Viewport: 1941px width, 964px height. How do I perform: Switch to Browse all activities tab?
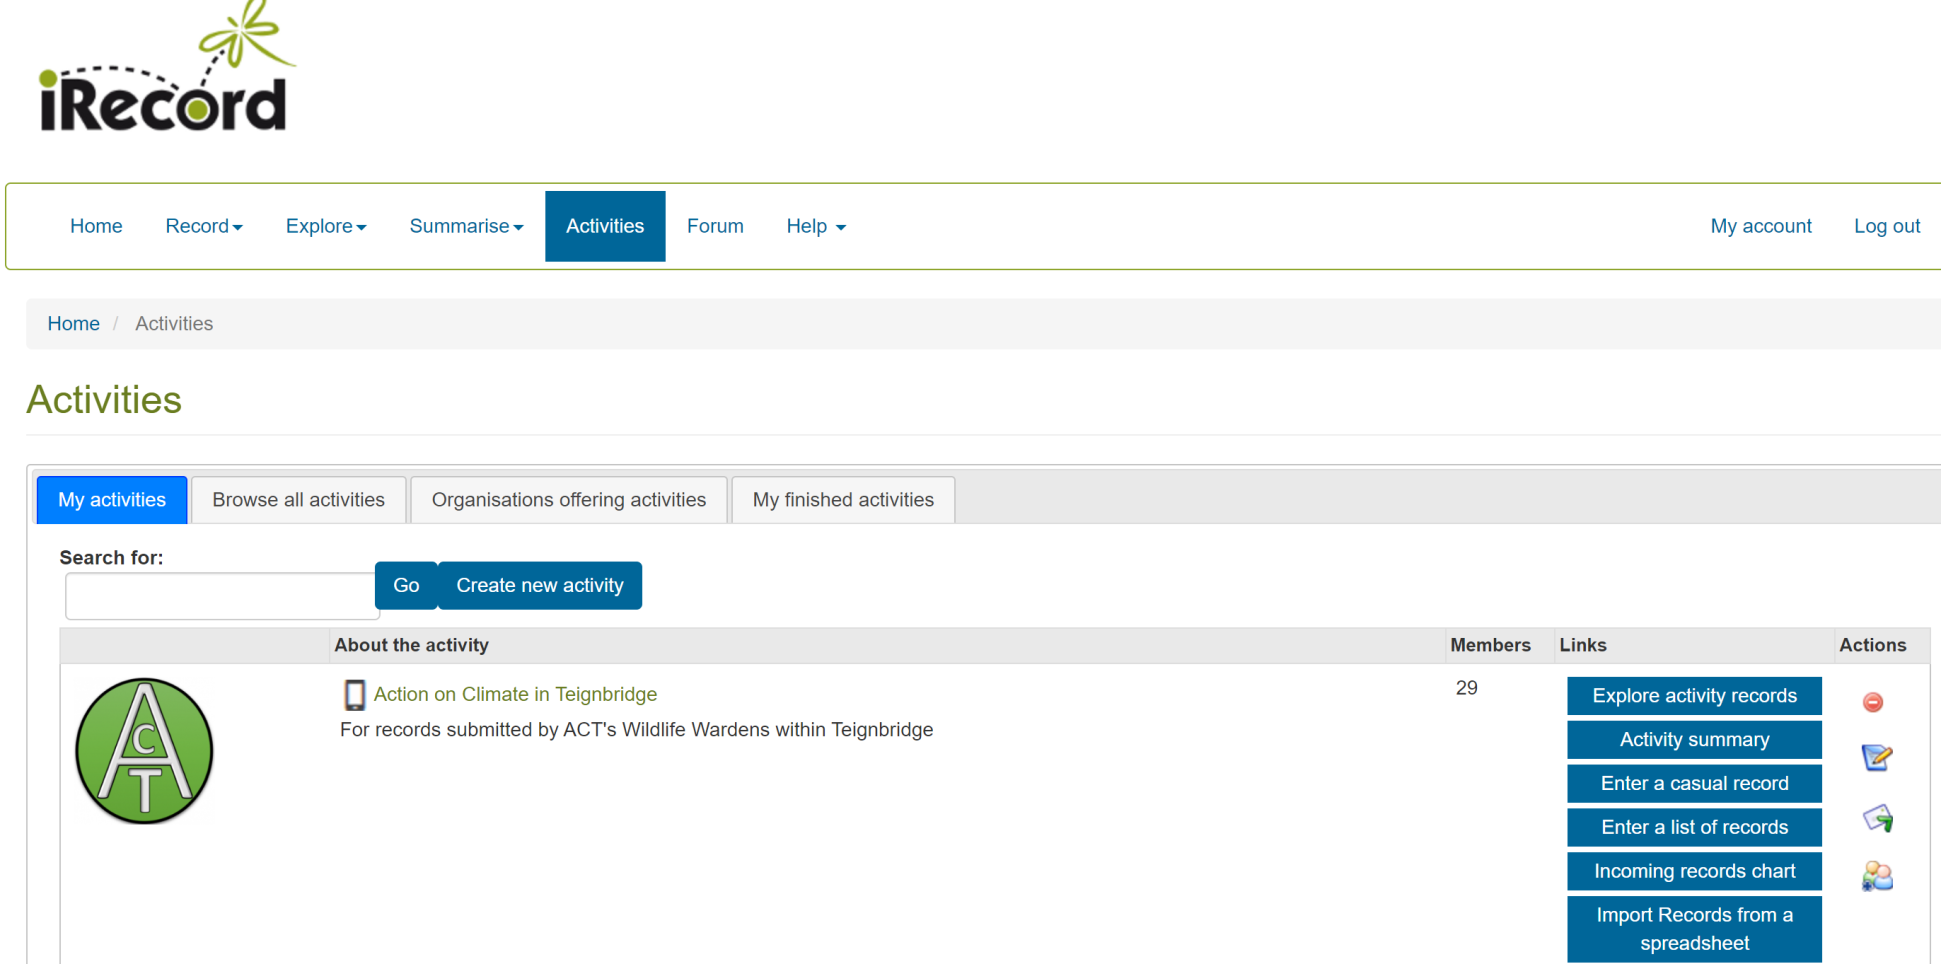click(x=298, y=500)
